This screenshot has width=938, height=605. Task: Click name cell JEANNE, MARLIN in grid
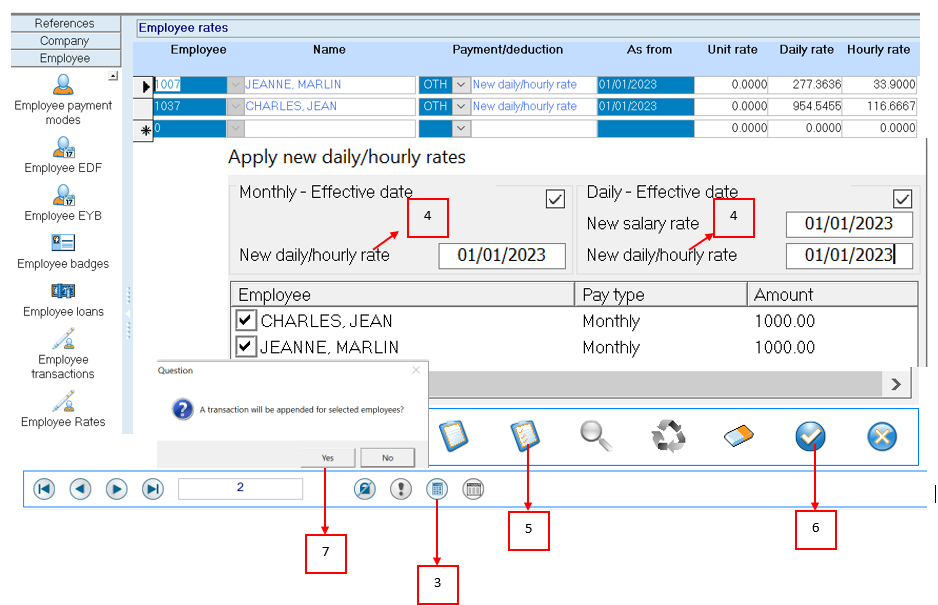(x=329, y=84)
